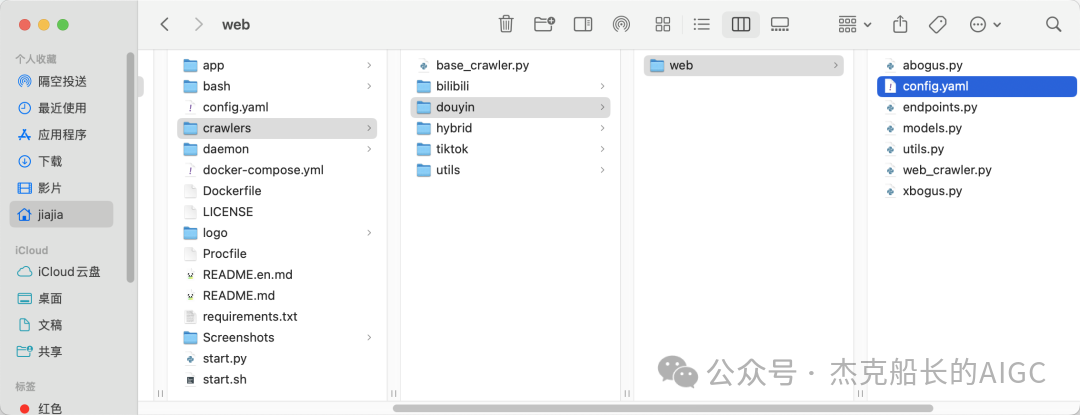Select the daemon folder
Viewport: 1080px width, 415px height.
click(x=277, y=149)
